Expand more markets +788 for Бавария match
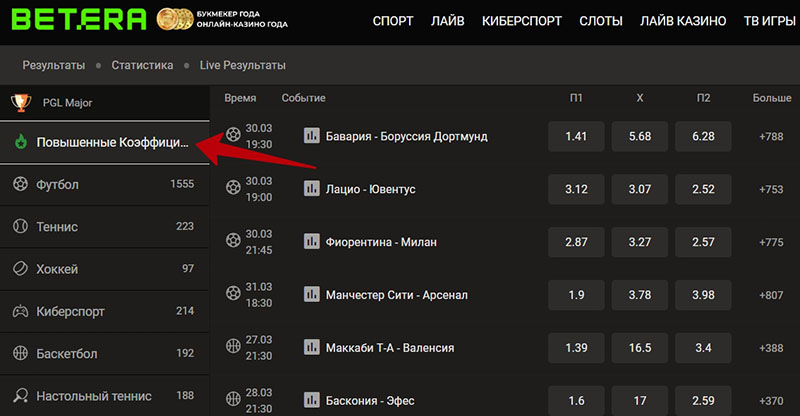800x416 pixels. [x=771, y=136]
